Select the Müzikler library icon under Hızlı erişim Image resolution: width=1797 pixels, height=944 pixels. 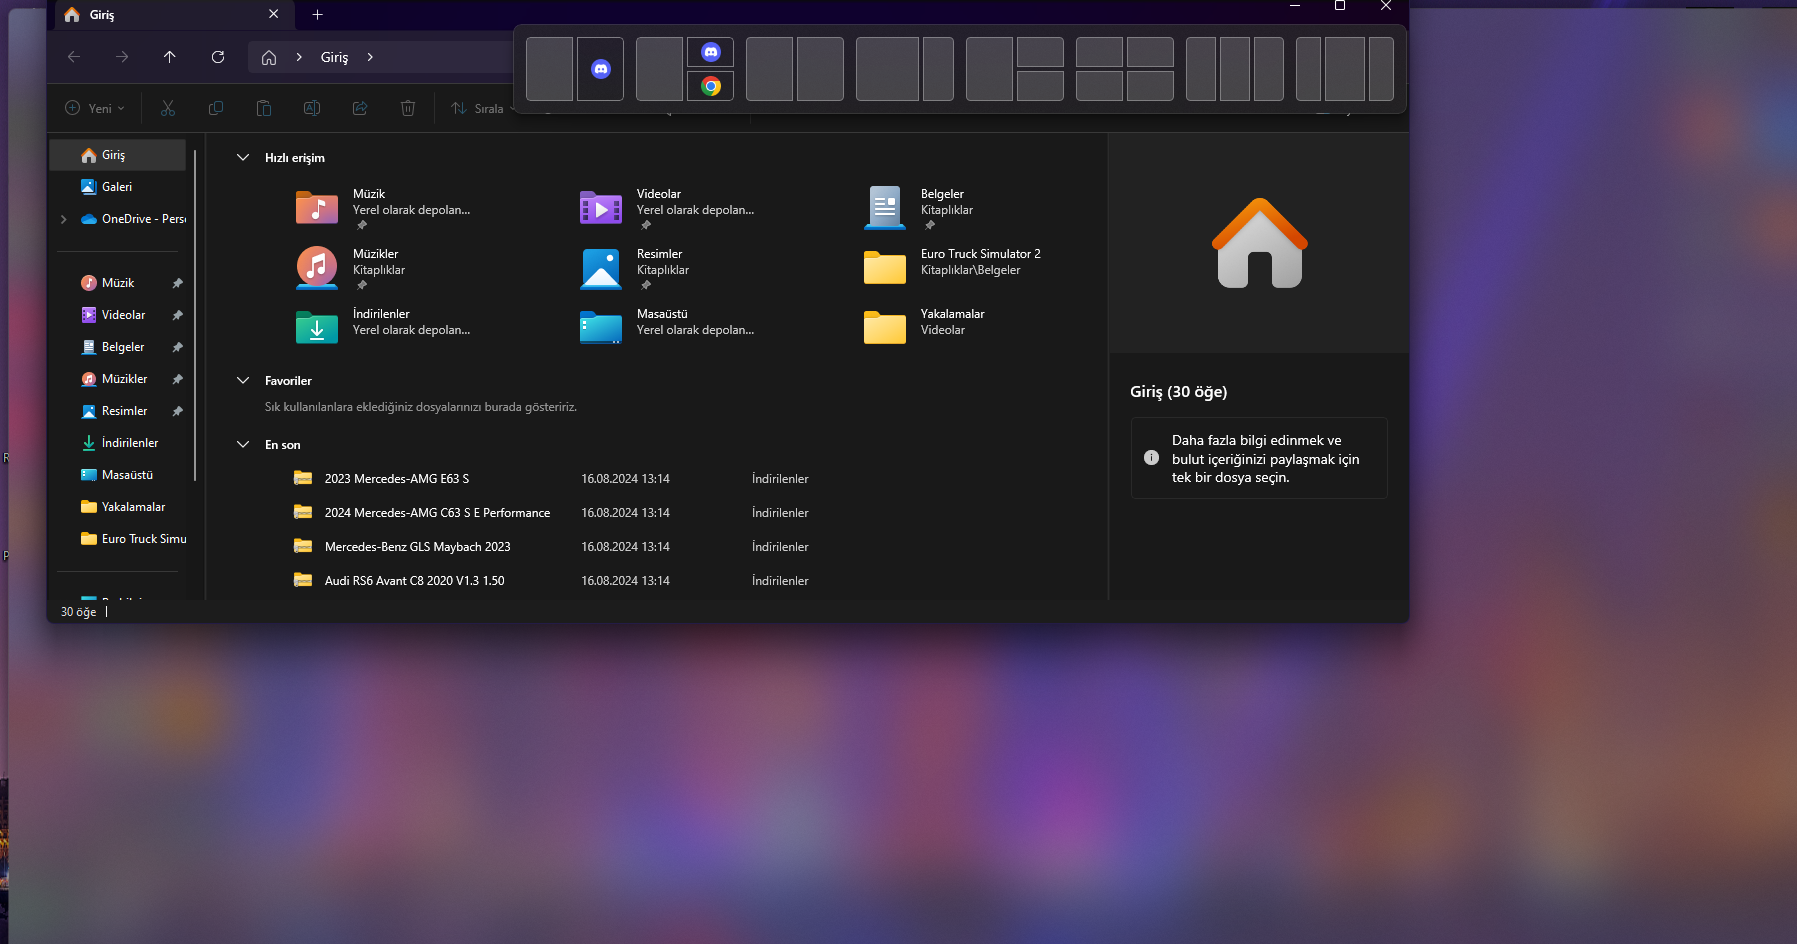(317, 268)
